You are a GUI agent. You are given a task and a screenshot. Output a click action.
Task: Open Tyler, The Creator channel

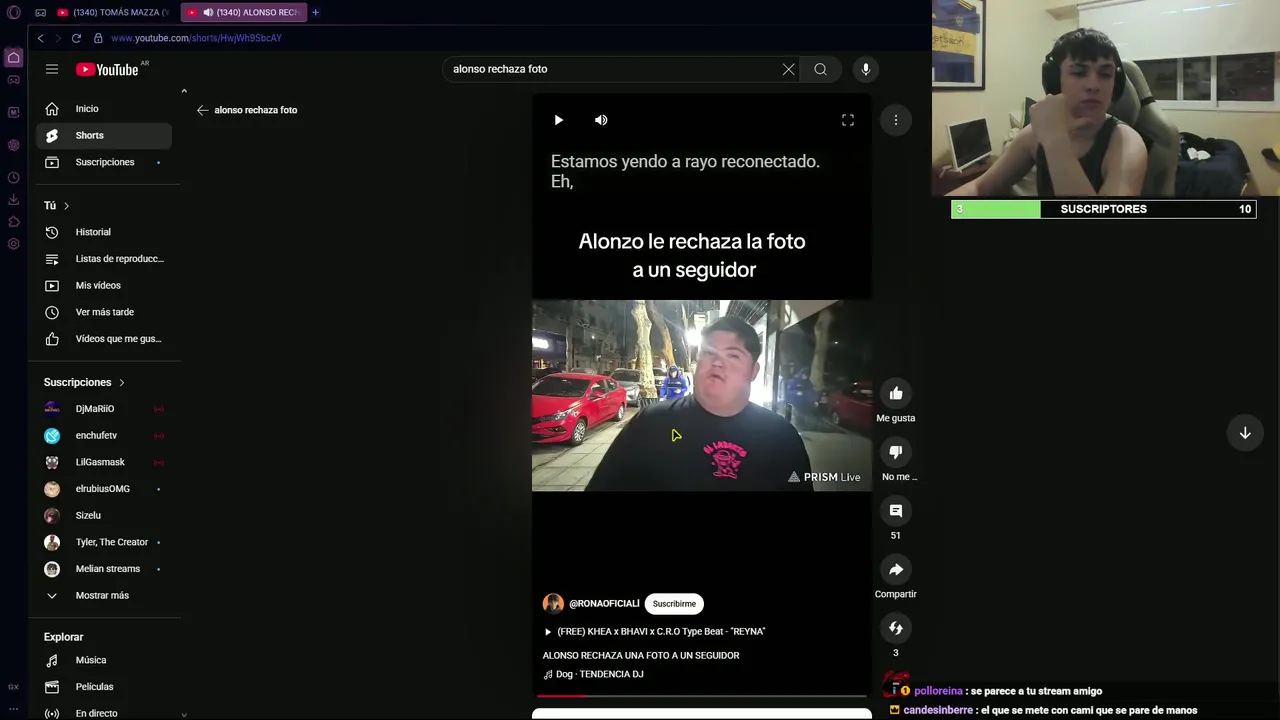pyautogui.click(x=104, y=542)
